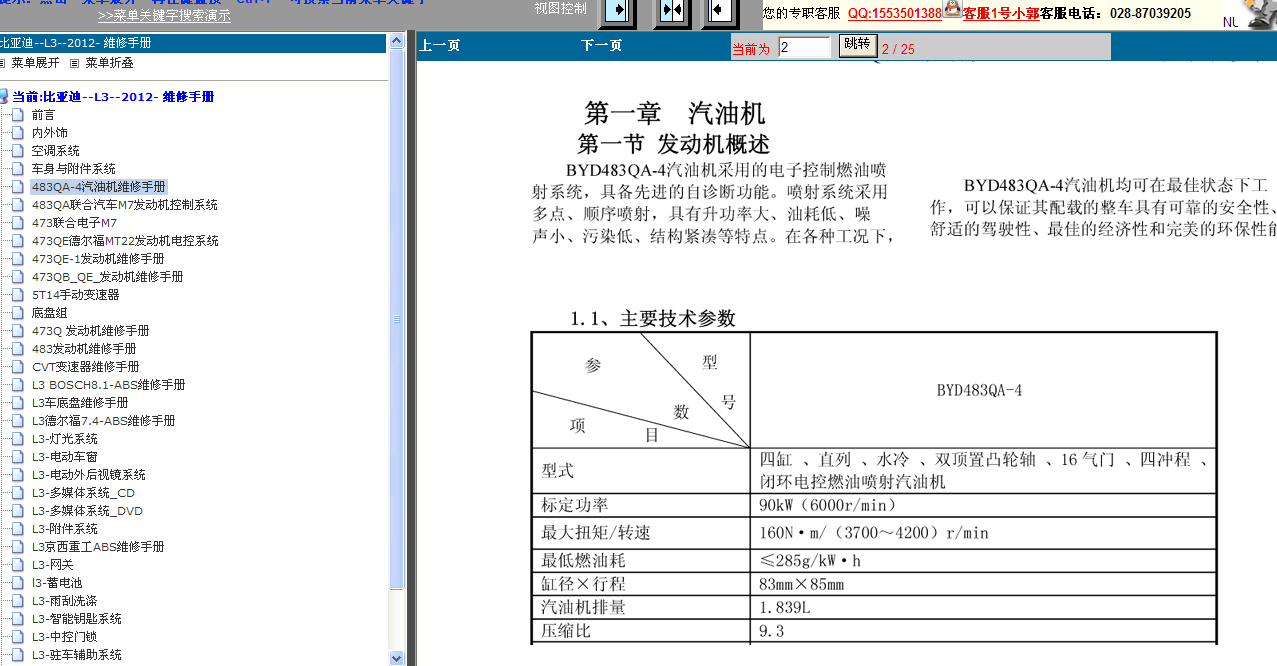Open L3车底盘维修手册
Screen dimensions: 1277x666
(80, 403)
